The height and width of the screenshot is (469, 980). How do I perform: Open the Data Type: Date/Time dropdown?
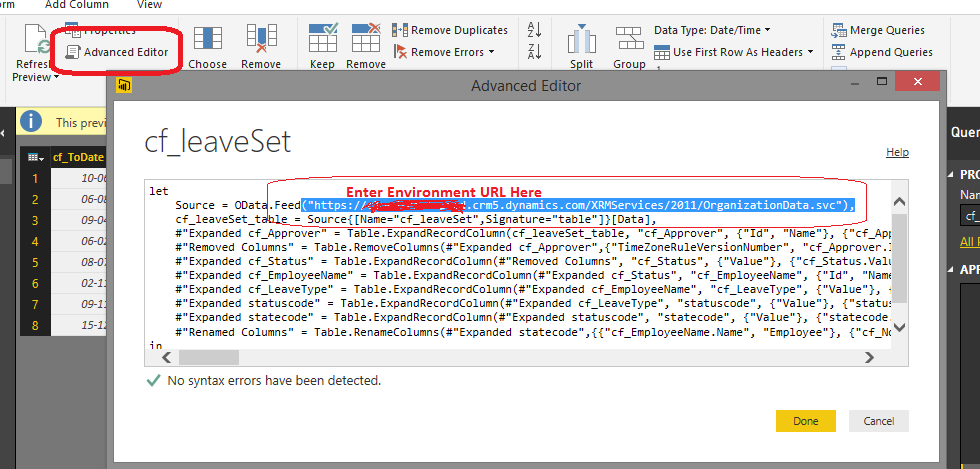click(x=712, y=30)
